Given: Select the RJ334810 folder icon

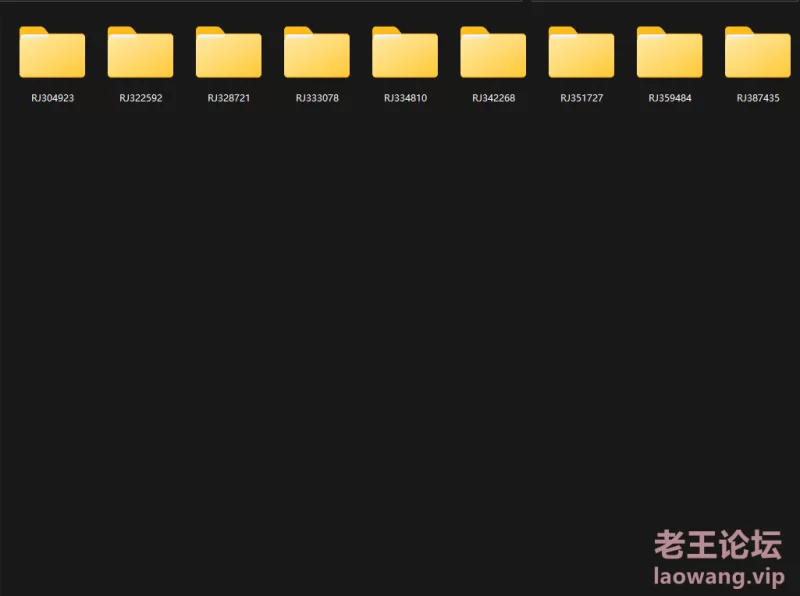Looking at the screenshot, I should click(x=405, y=52).
